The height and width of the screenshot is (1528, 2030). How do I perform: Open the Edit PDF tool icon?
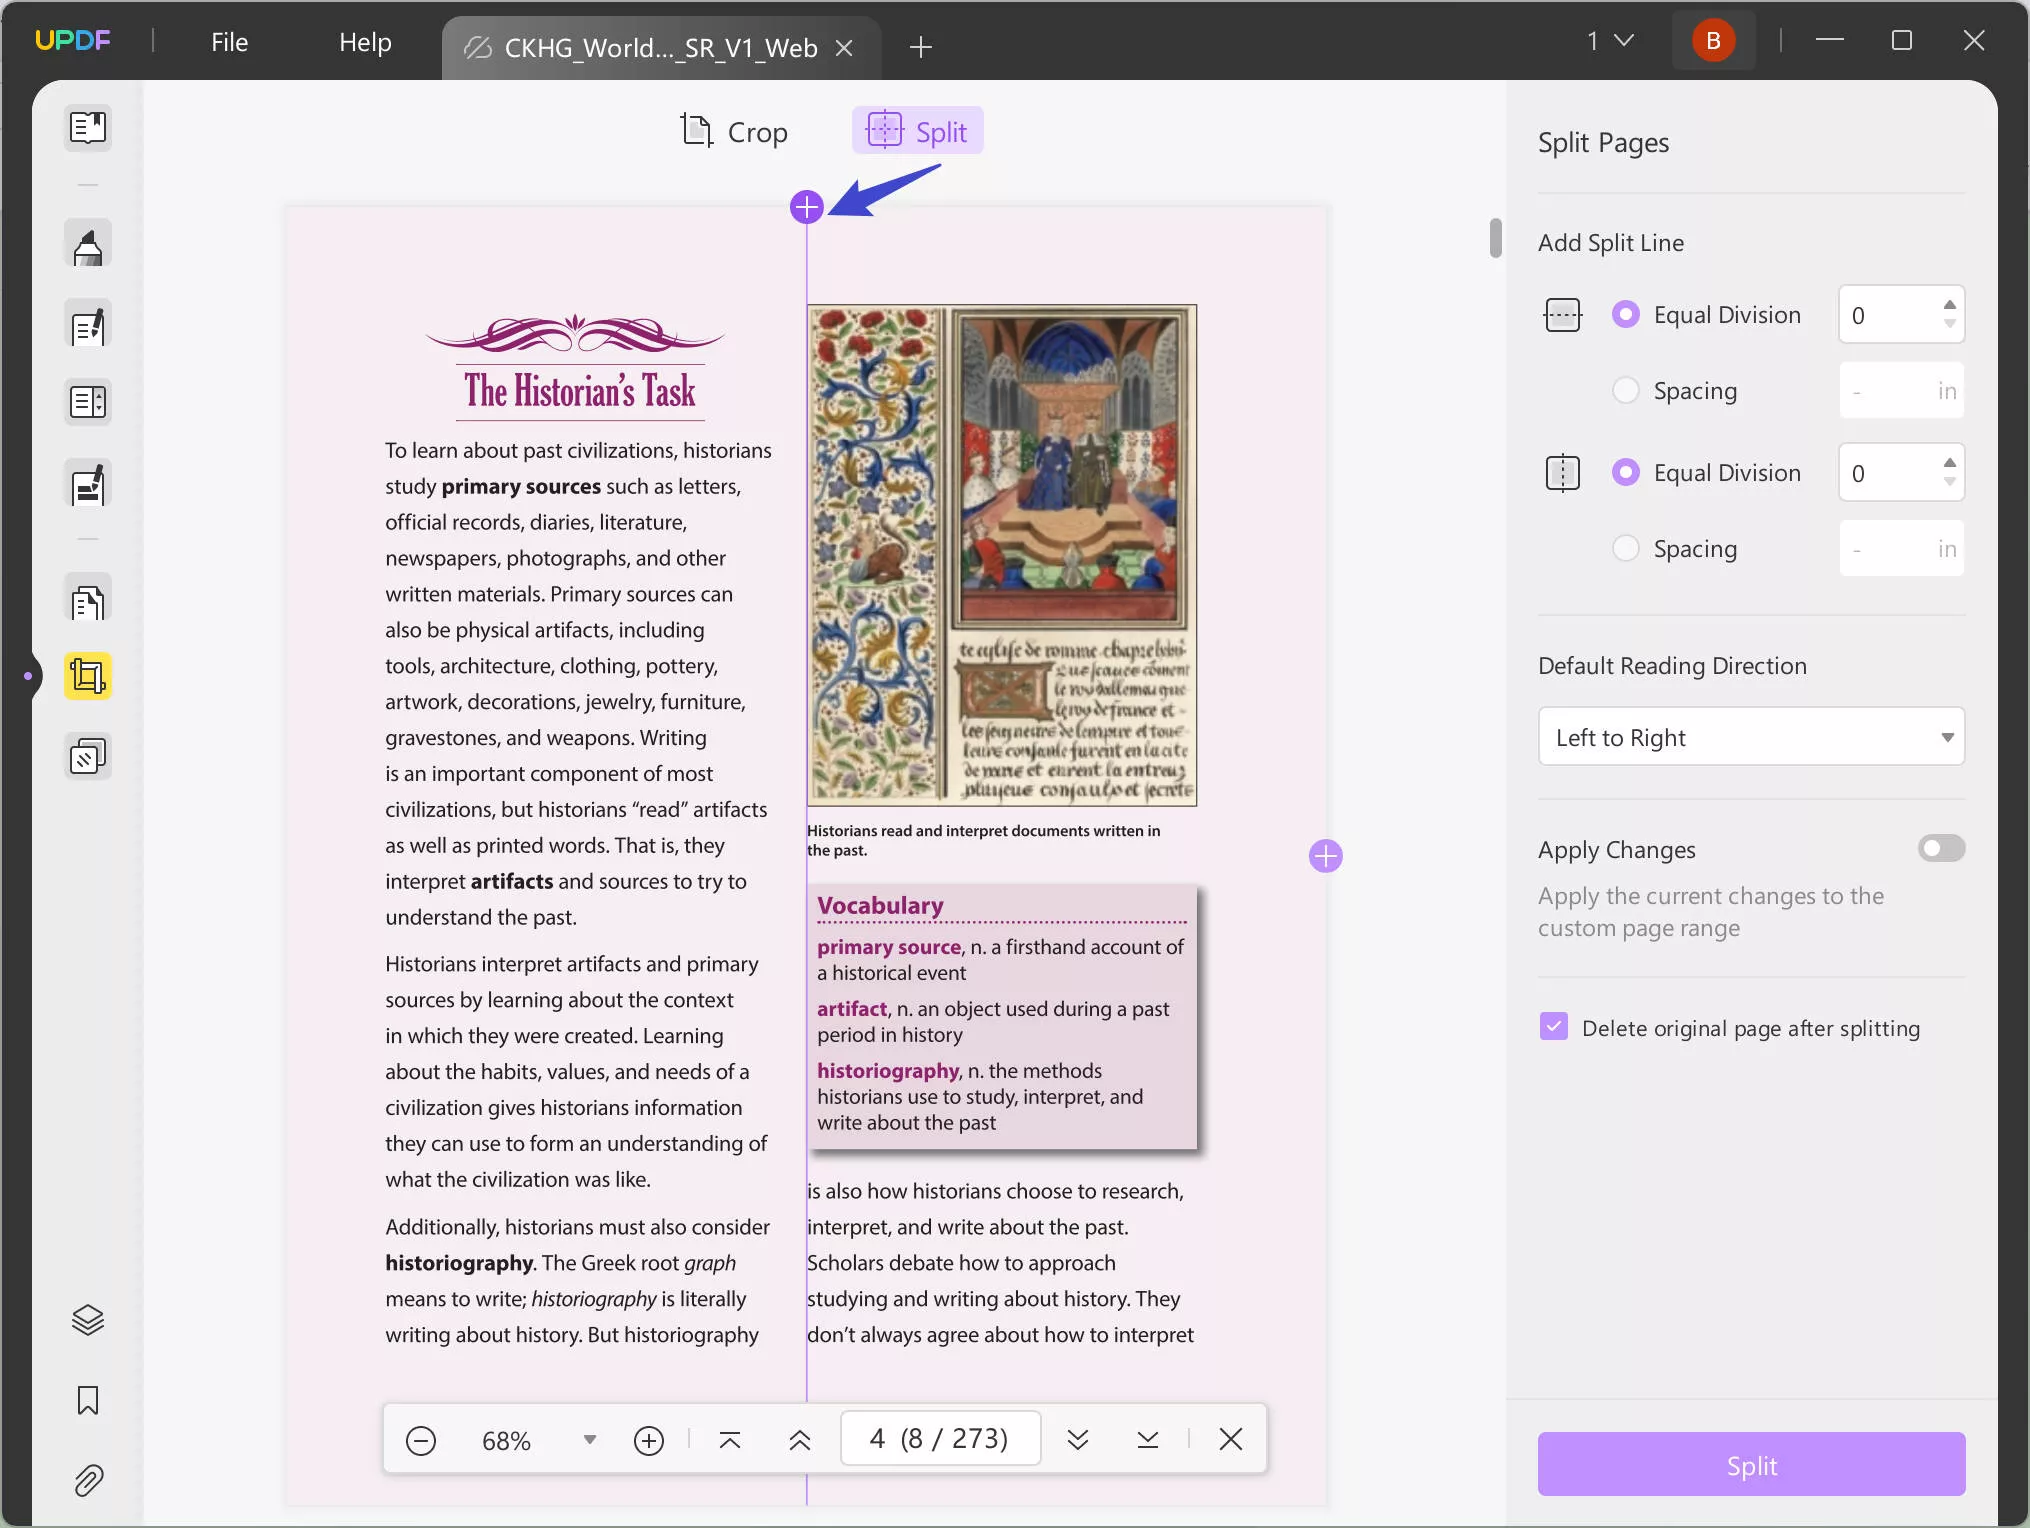click(88, 325)
